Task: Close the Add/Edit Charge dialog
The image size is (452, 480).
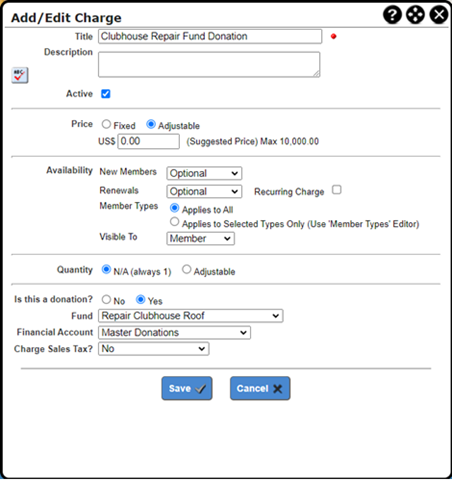Action: [439, 15]
